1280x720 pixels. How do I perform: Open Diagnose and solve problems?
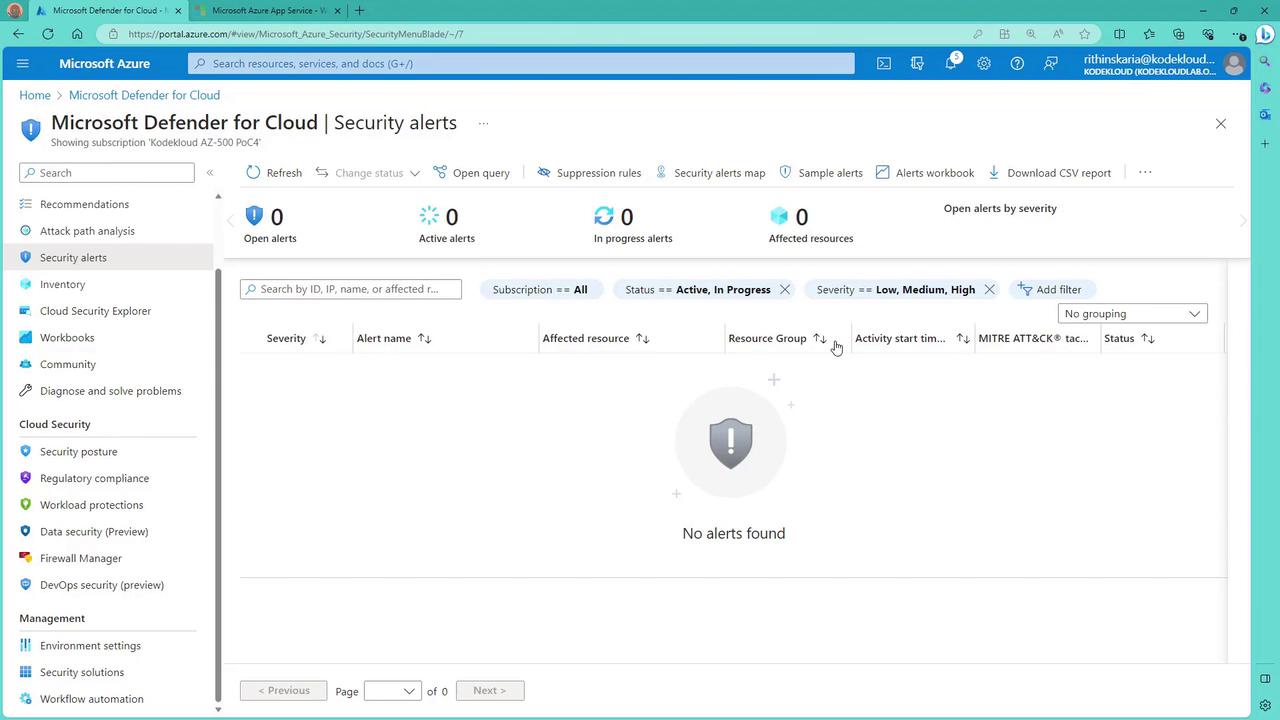pos(108,391)
